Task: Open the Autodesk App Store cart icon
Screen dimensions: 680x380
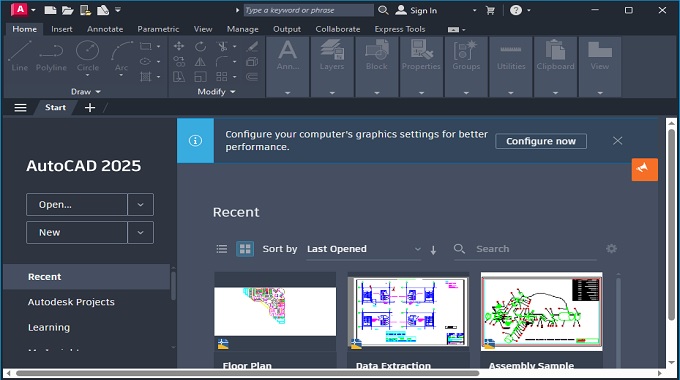Action: pos(490,10)
